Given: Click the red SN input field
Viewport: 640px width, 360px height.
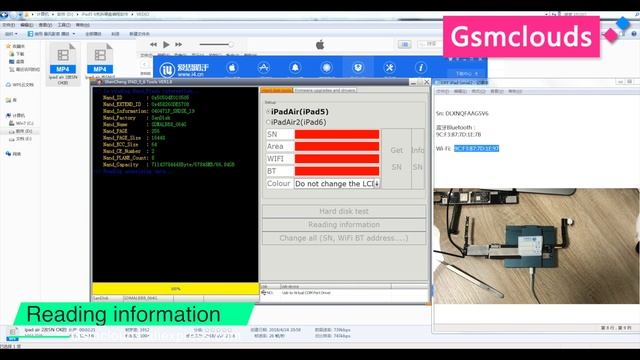Looking at the screenshot, I should (337, 134).
